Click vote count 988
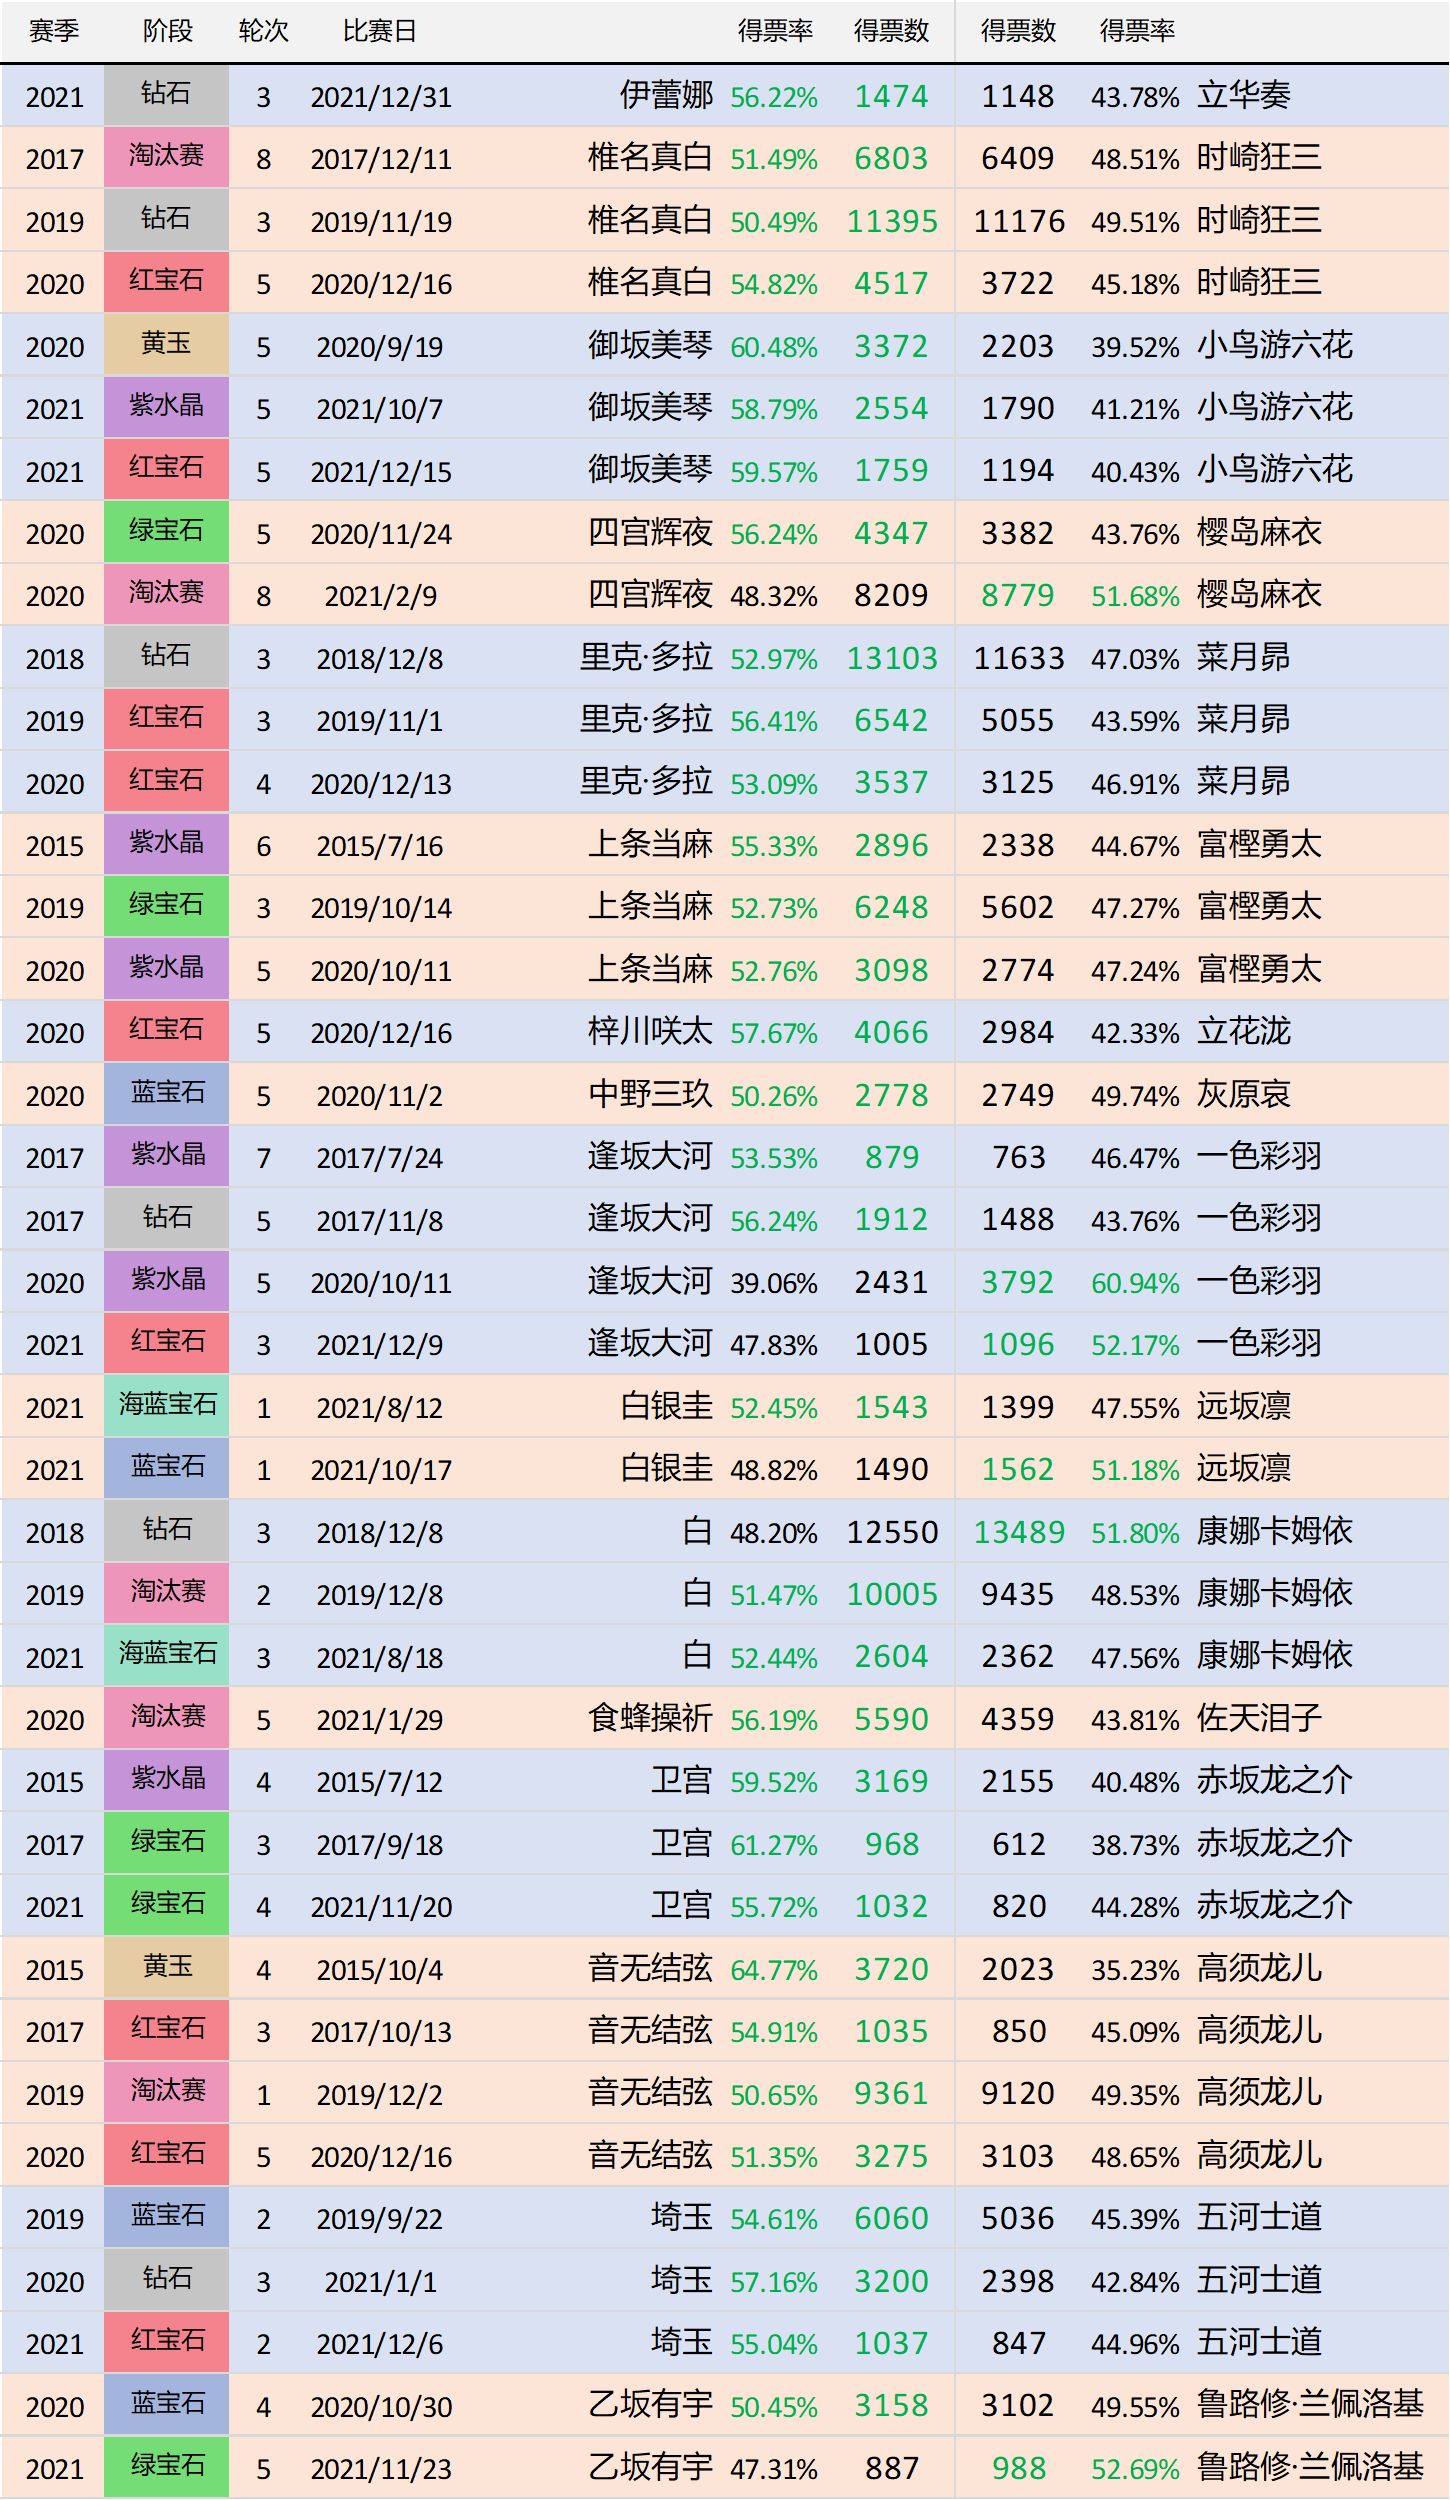This screenshot has width=1450, height=2500. tap(1019, 2469)
